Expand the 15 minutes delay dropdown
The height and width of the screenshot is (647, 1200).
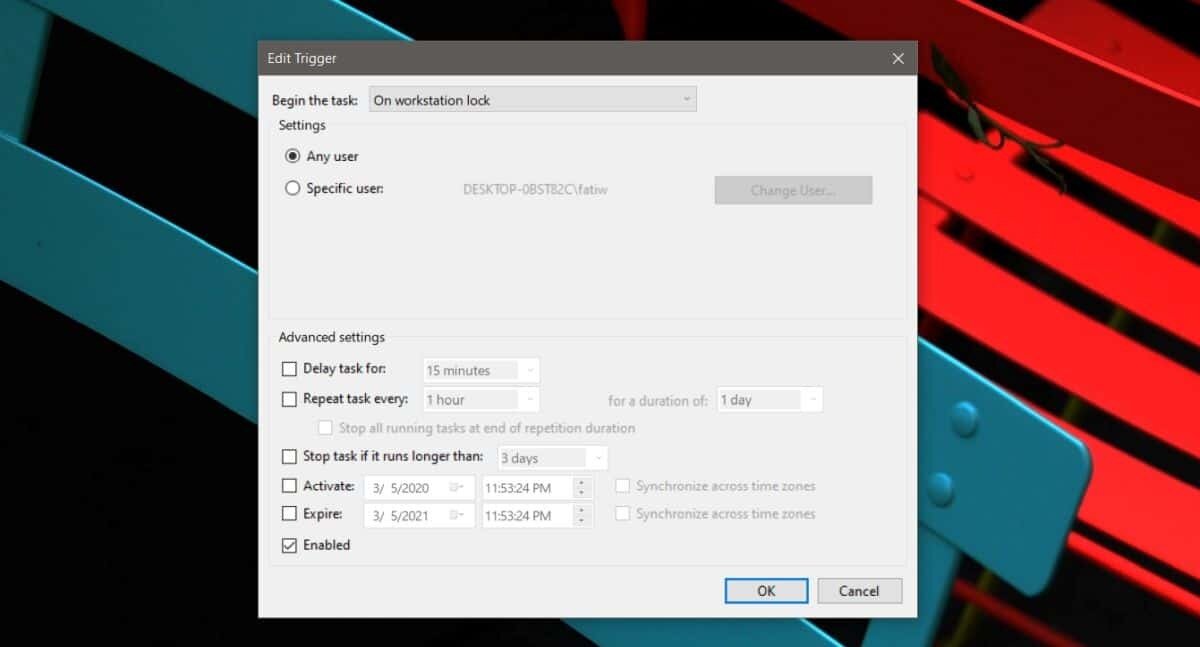[x=481, y=370]
